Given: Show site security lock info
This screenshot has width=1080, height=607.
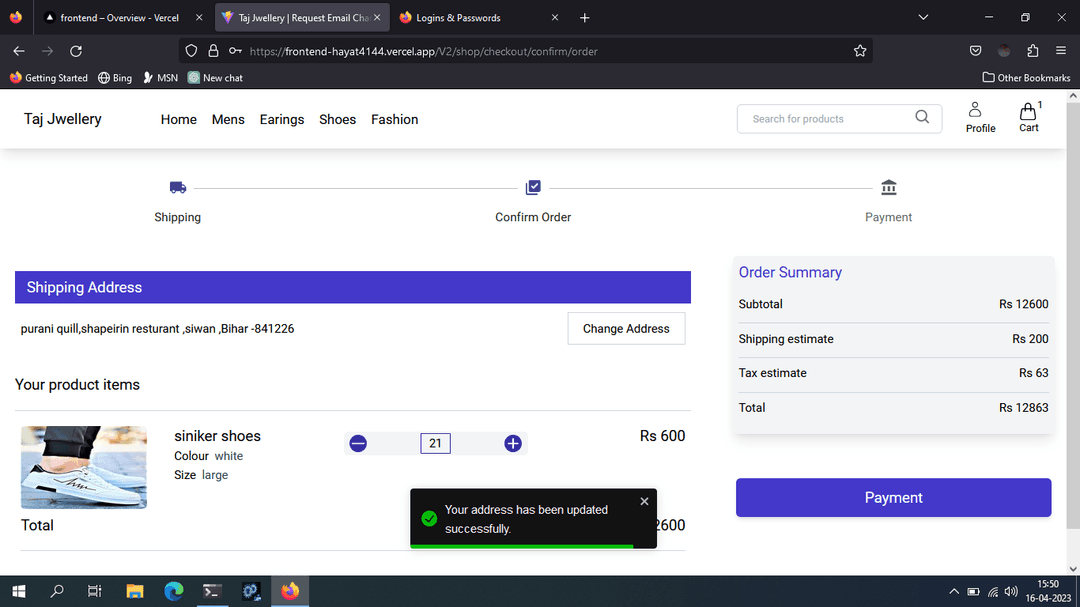Looking at the screenshot, I should click(214, 51).
